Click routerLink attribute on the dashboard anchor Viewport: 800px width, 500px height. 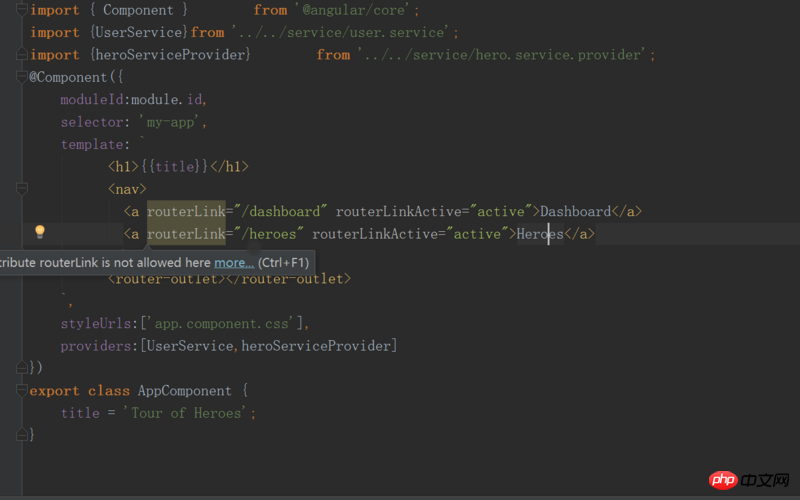(x=186, y=211)
